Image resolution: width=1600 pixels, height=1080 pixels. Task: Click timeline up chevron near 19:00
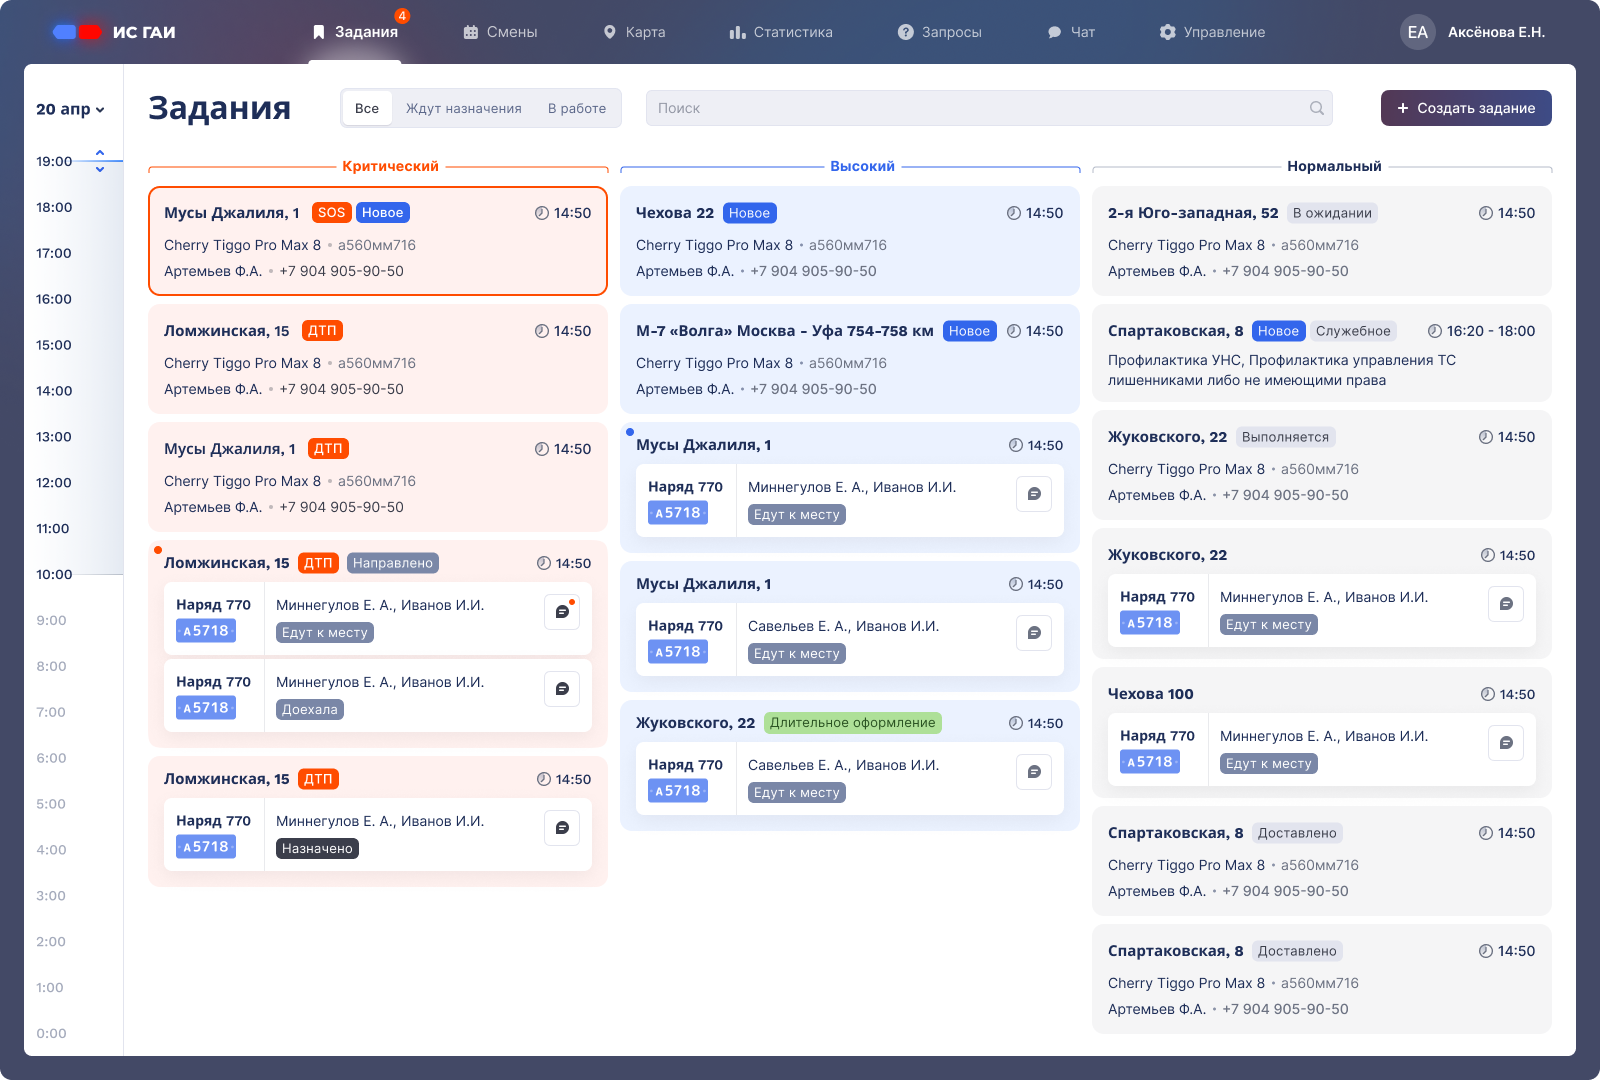(x=100, y=153)
